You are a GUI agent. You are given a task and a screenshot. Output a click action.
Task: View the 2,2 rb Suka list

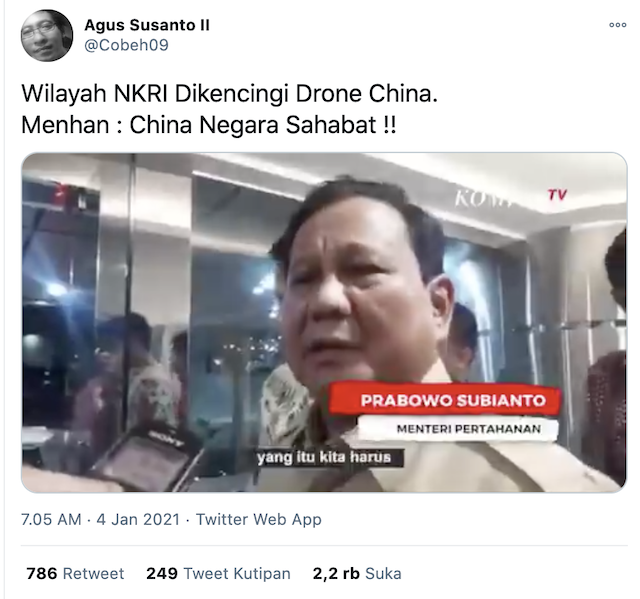pos(357,573)
